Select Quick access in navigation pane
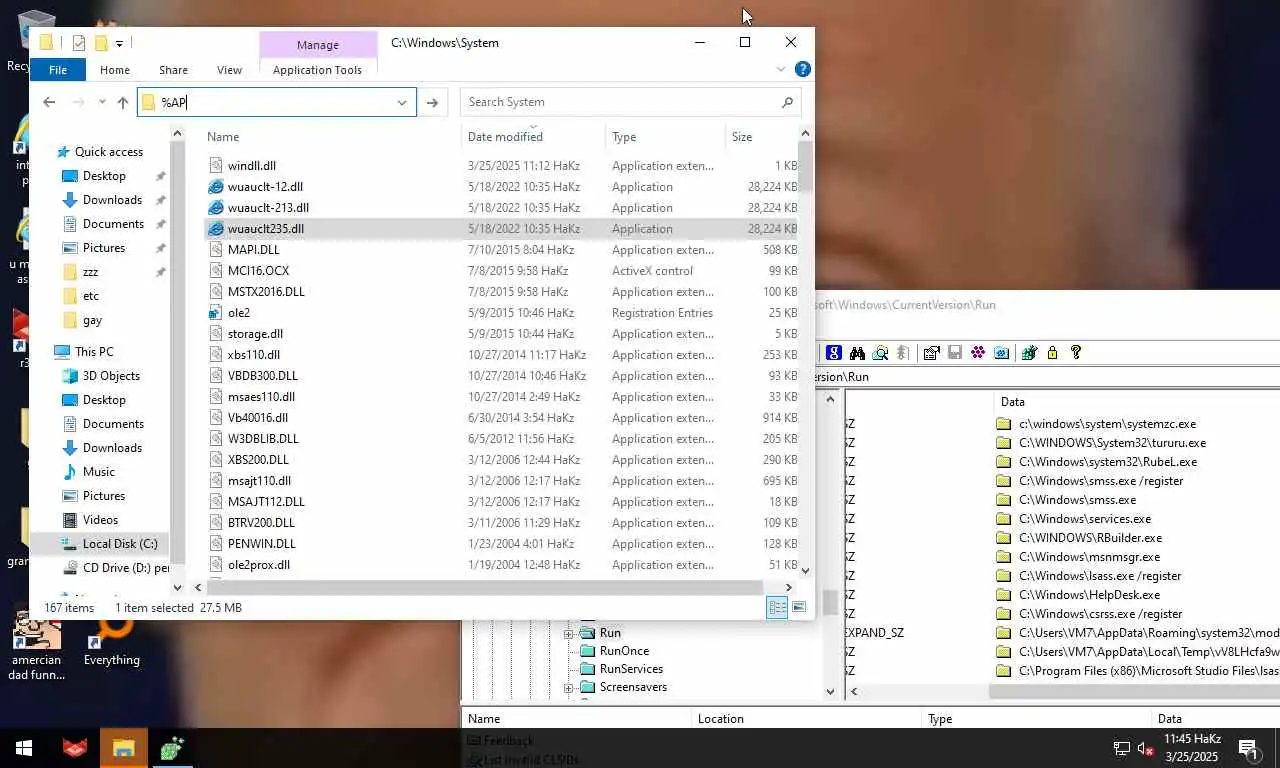 [108, 152]
